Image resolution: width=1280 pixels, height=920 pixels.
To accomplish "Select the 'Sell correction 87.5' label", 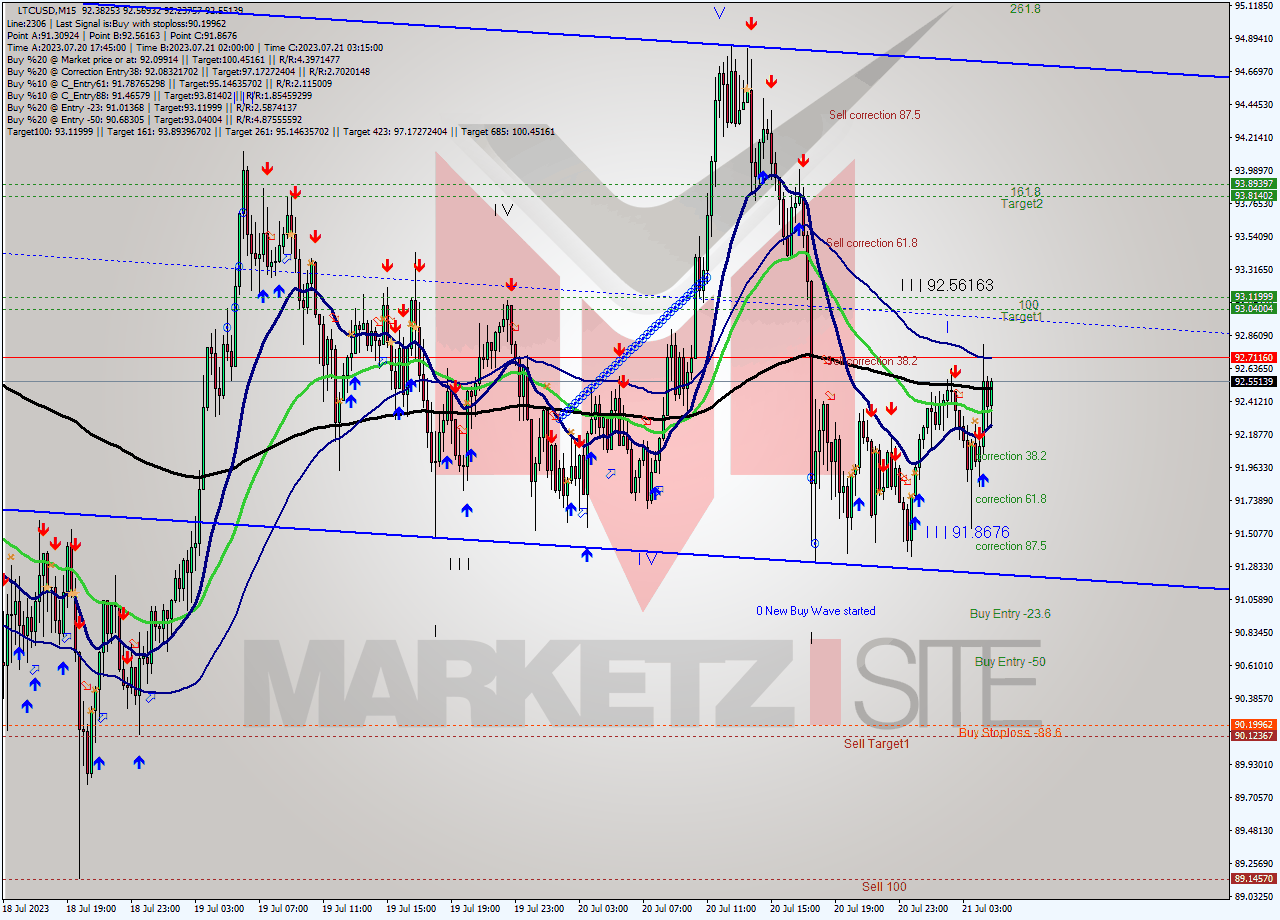I will point(874,115).
